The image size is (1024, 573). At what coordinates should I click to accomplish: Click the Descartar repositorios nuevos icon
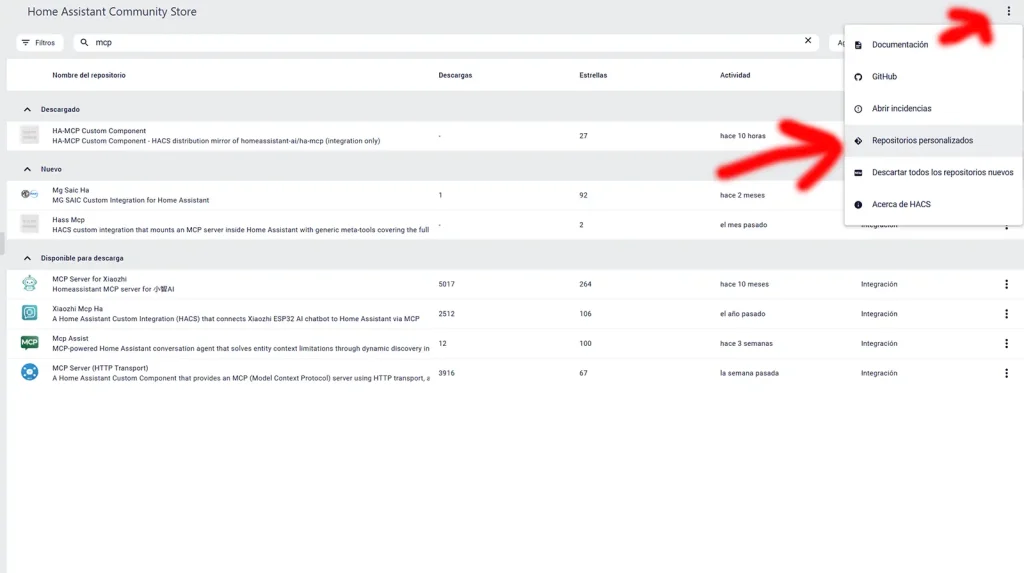[858, 173]
